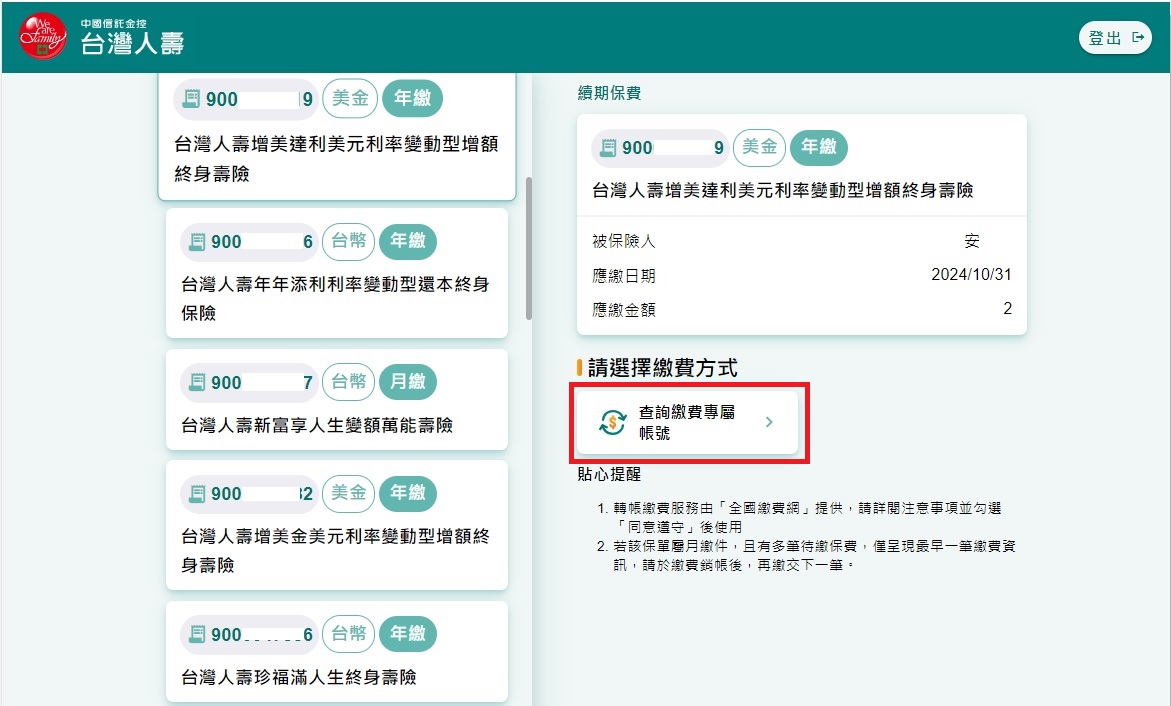
Task: Click the chevron arrow on 查詢繳費專屬帳號
Action: (x=769, y=422)
